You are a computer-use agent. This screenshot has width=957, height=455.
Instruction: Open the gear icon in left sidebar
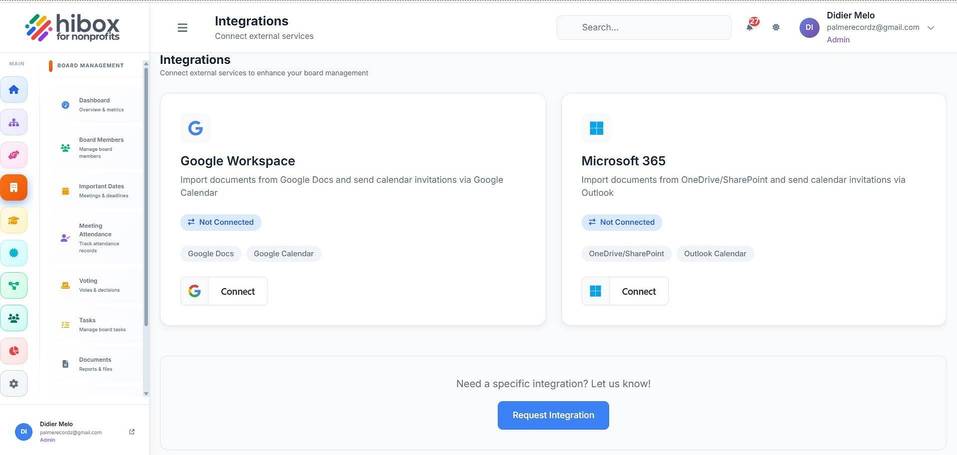13,384
